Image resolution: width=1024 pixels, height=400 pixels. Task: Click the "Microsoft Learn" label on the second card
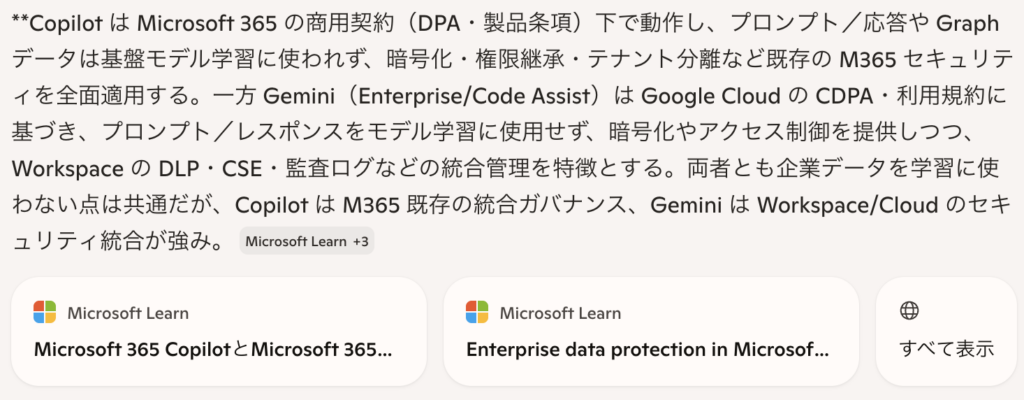tap(560, 313)
